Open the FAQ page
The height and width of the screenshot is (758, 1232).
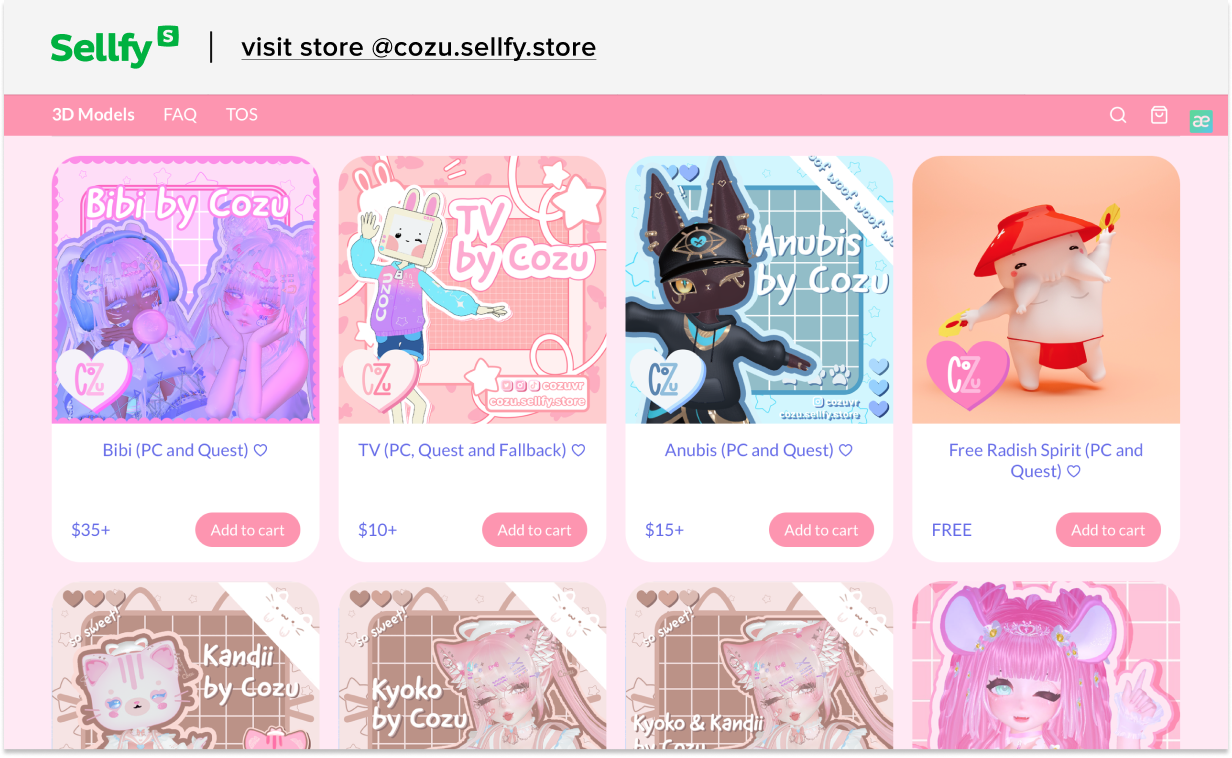[x=180, y=115]
